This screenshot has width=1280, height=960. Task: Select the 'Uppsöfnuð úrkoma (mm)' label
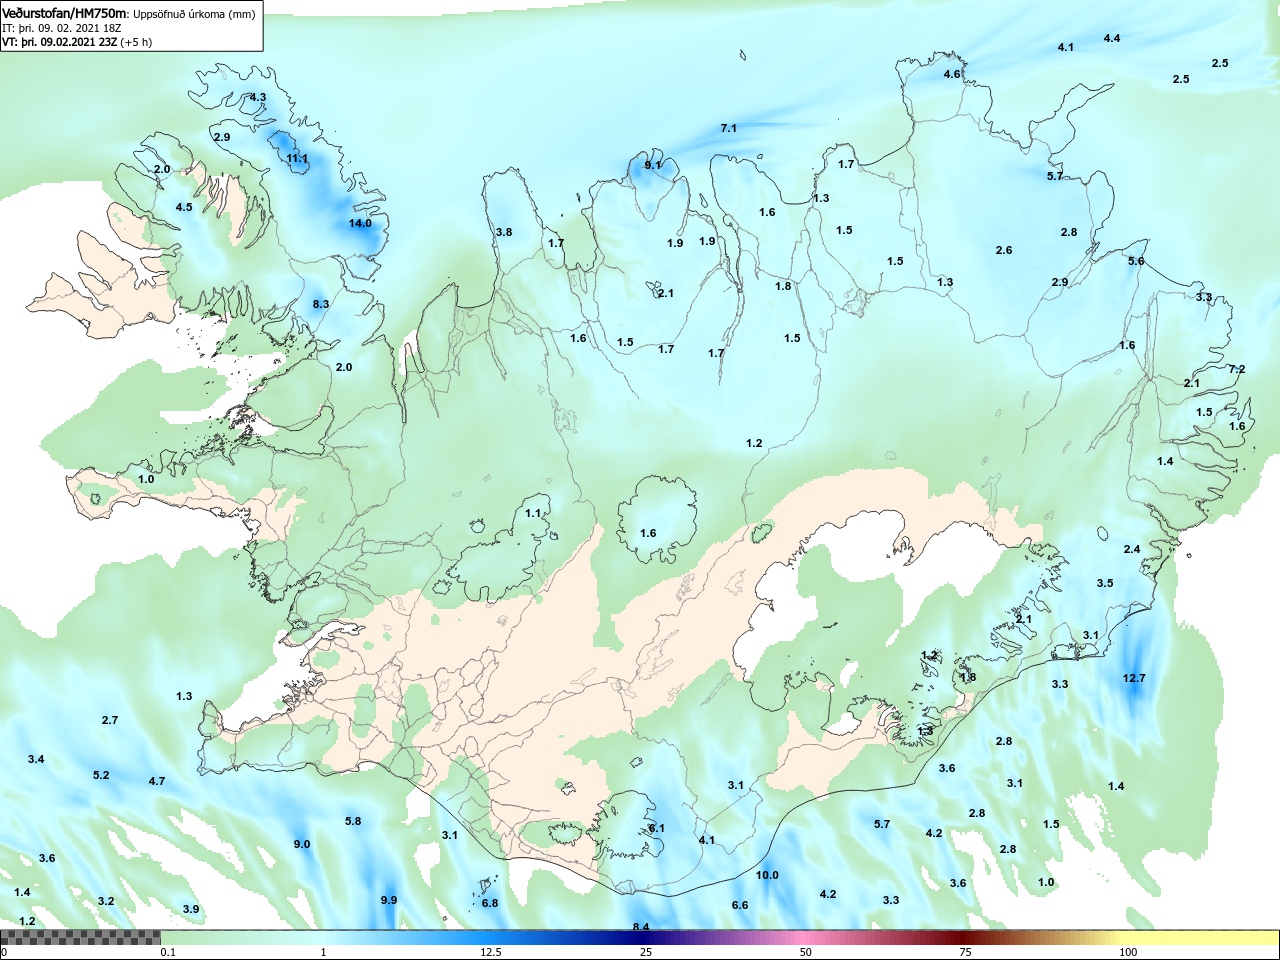(x=194, y=14)
